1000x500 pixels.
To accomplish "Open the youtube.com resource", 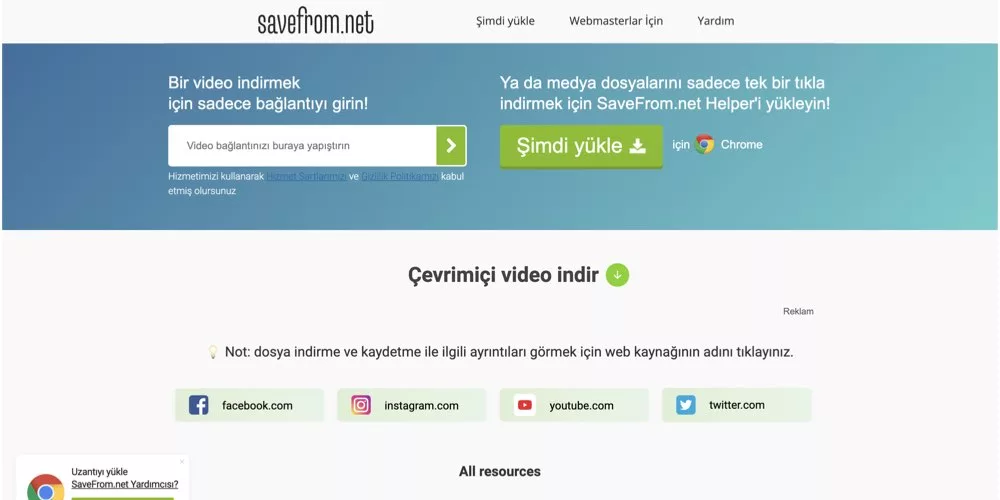I will click(574, 405).
